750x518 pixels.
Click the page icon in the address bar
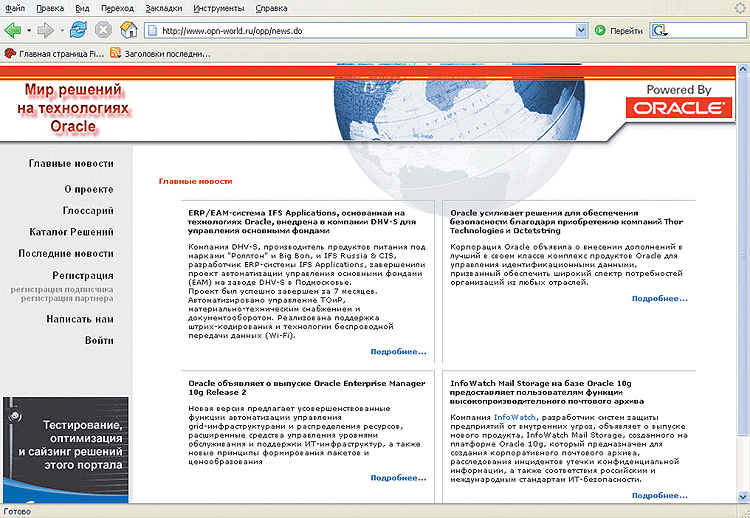pyautogui.click(x=152, y=31)
